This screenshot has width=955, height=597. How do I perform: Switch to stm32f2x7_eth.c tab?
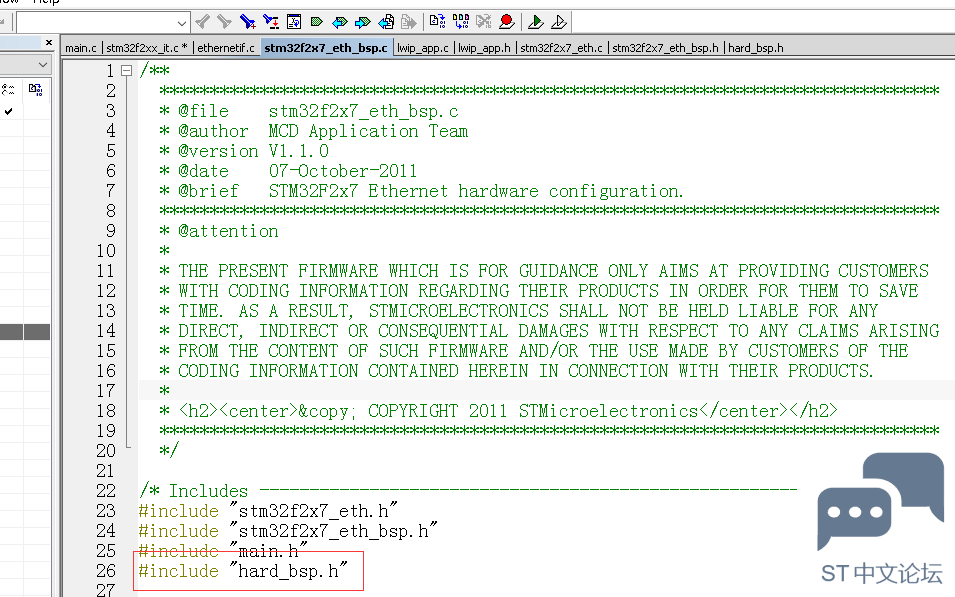[561, 48]
